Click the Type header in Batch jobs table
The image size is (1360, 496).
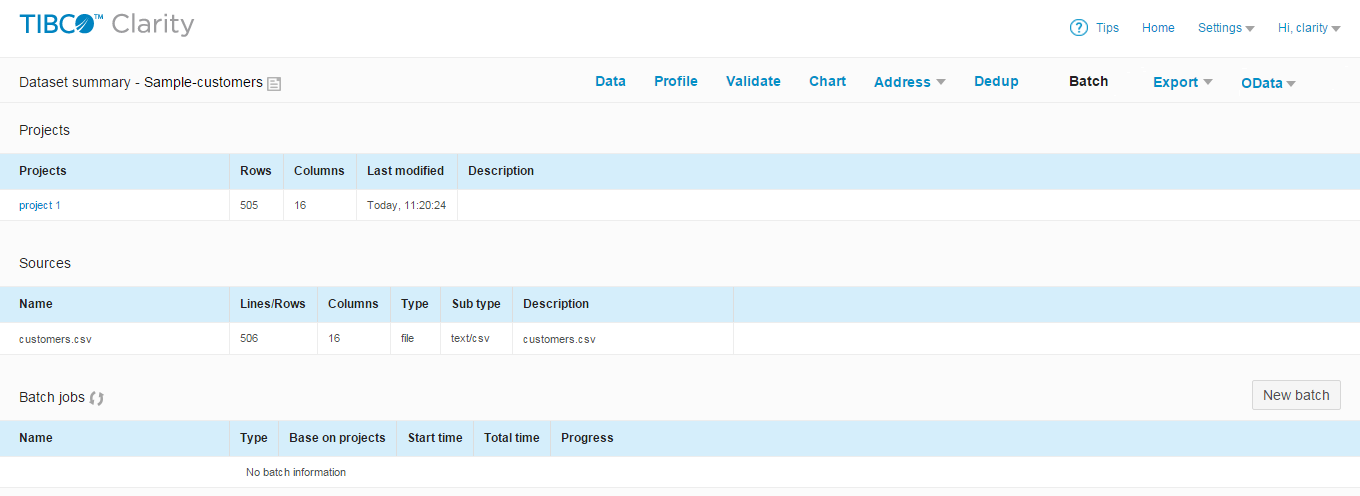coord(254,438)
